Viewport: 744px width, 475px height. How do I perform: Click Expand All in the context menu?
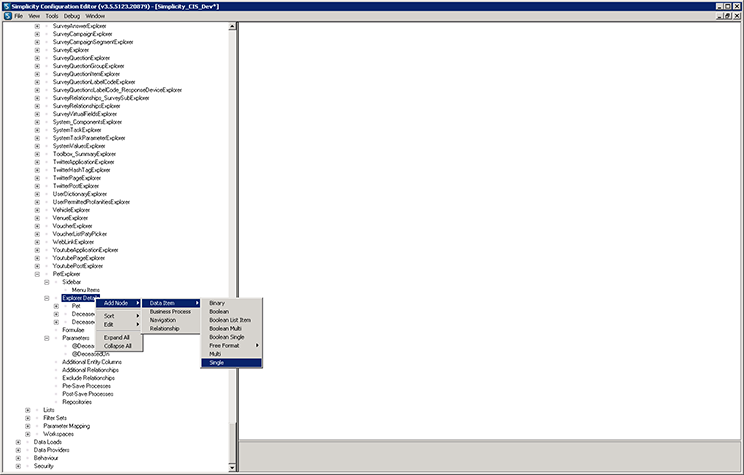click(117, 338)
